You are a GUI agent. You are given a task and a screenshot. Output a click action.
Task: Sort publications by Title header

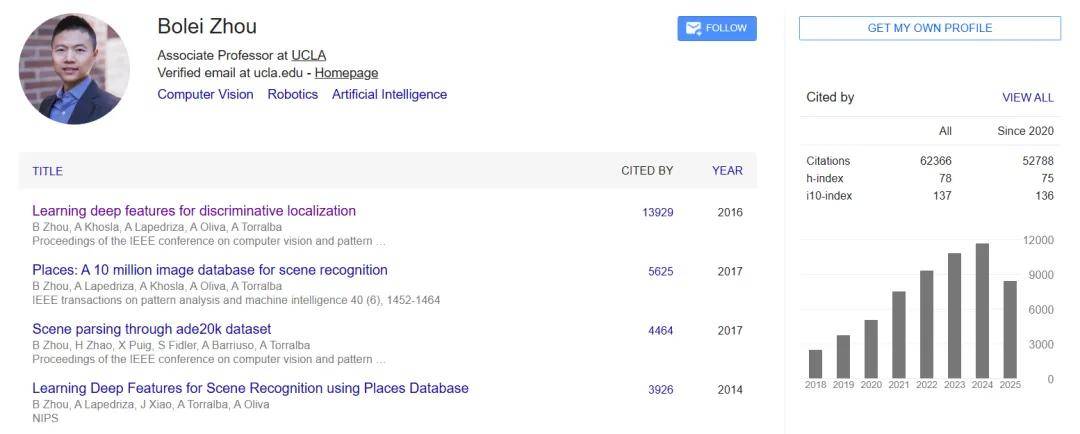[x=47, y=171]
